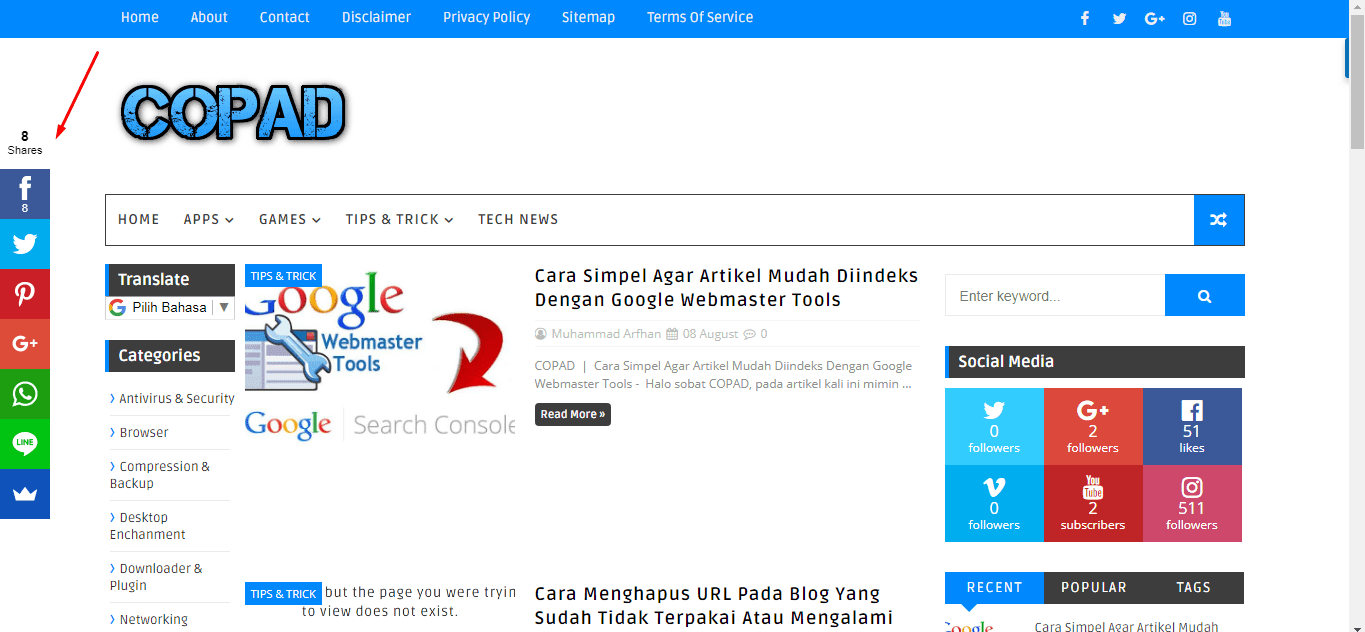Open Antivirus & Security category
The height and width of the screenshot is (632, 1365).
176,398
